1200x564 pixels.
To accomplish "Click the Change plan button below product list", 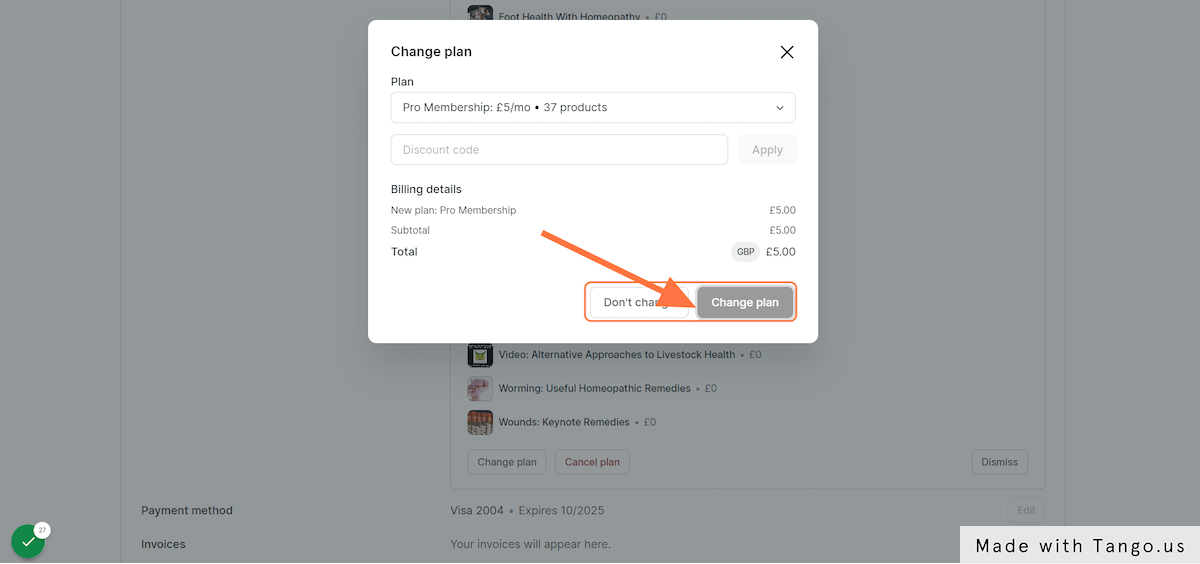I will point(507,462).
